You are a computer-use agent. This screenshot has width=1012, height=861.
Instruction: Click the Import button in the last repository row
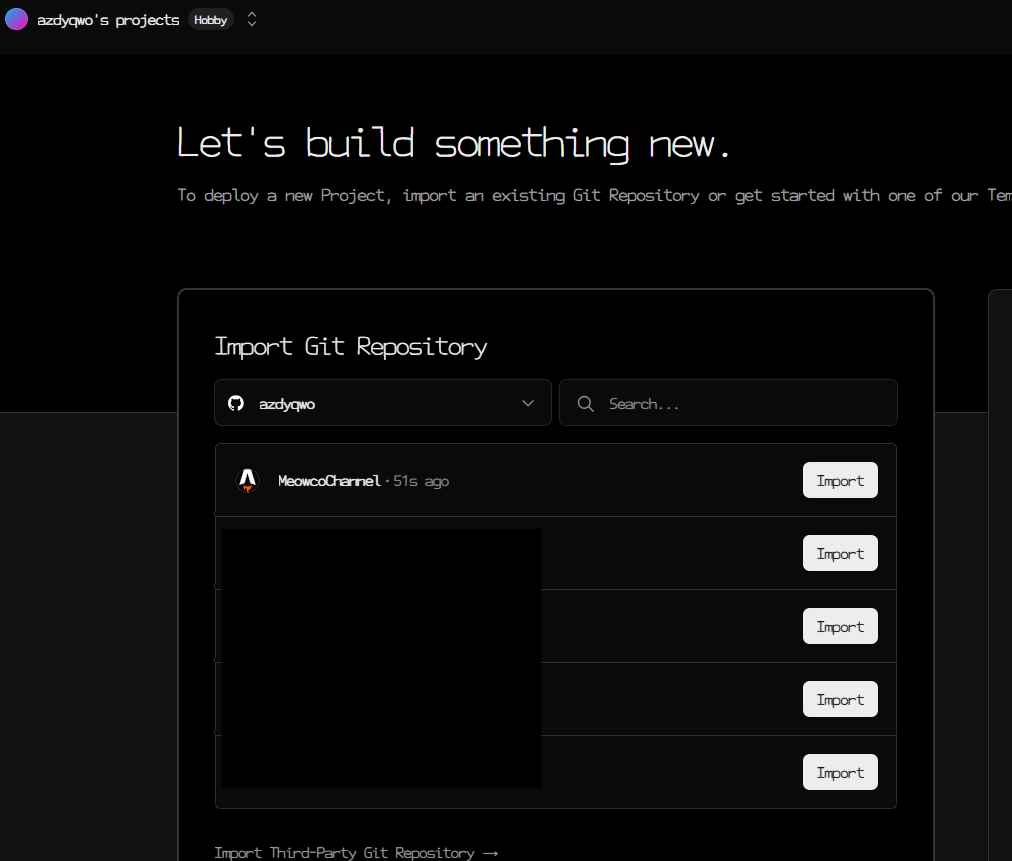coord(840,772)
